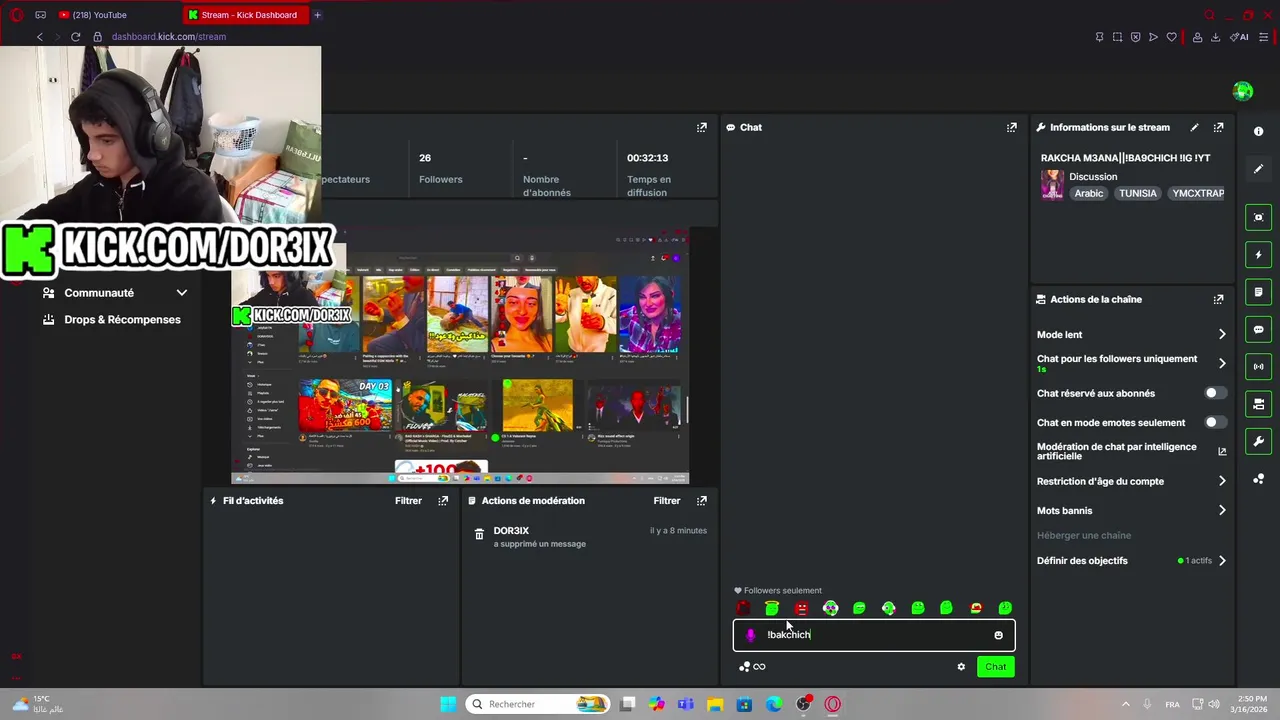Click the trash icon beside DOR3IX moderation entry
The image size is (1280, 720).
479,535
